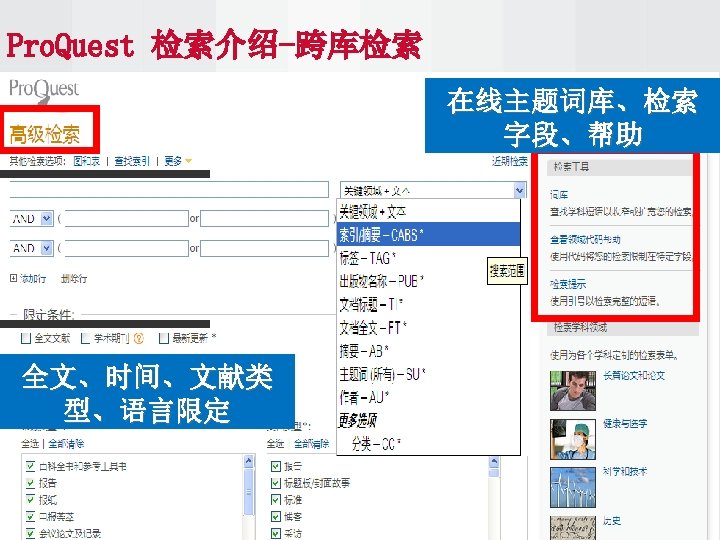This screenshot has width=720, height=540.
Task: Open the 图和表 search option link
Action: [86, 161]
